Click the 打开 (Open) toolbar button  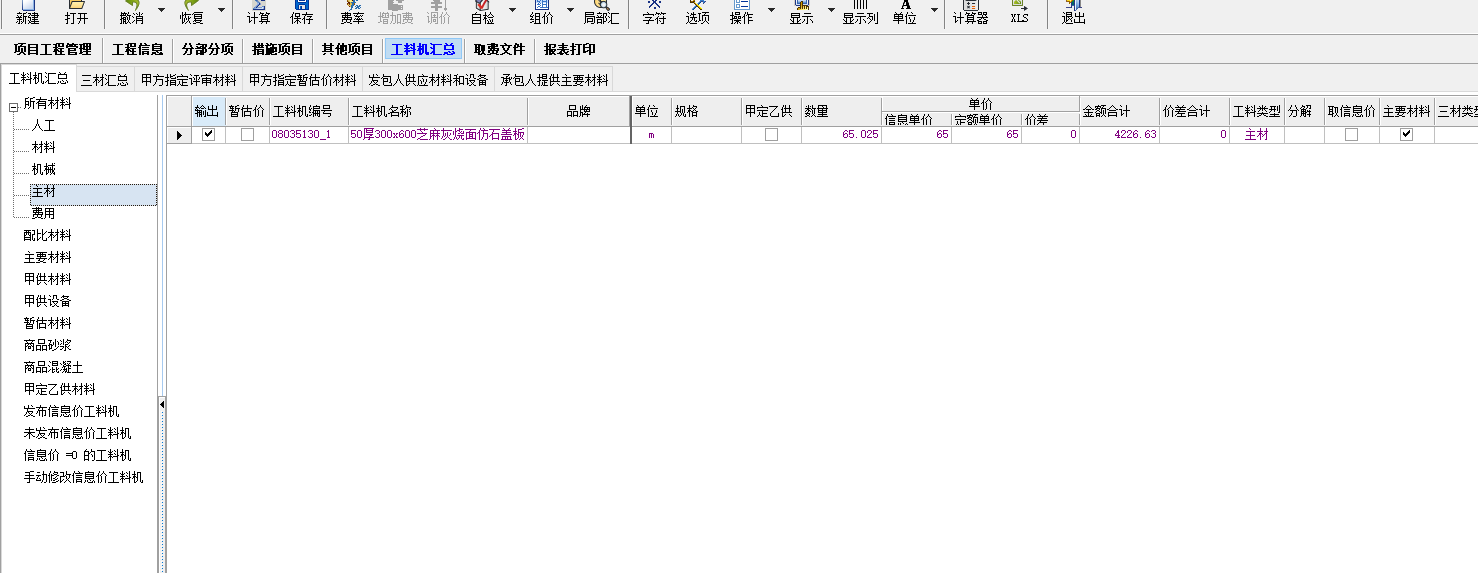pyautogui.click(x=76, y=13)
